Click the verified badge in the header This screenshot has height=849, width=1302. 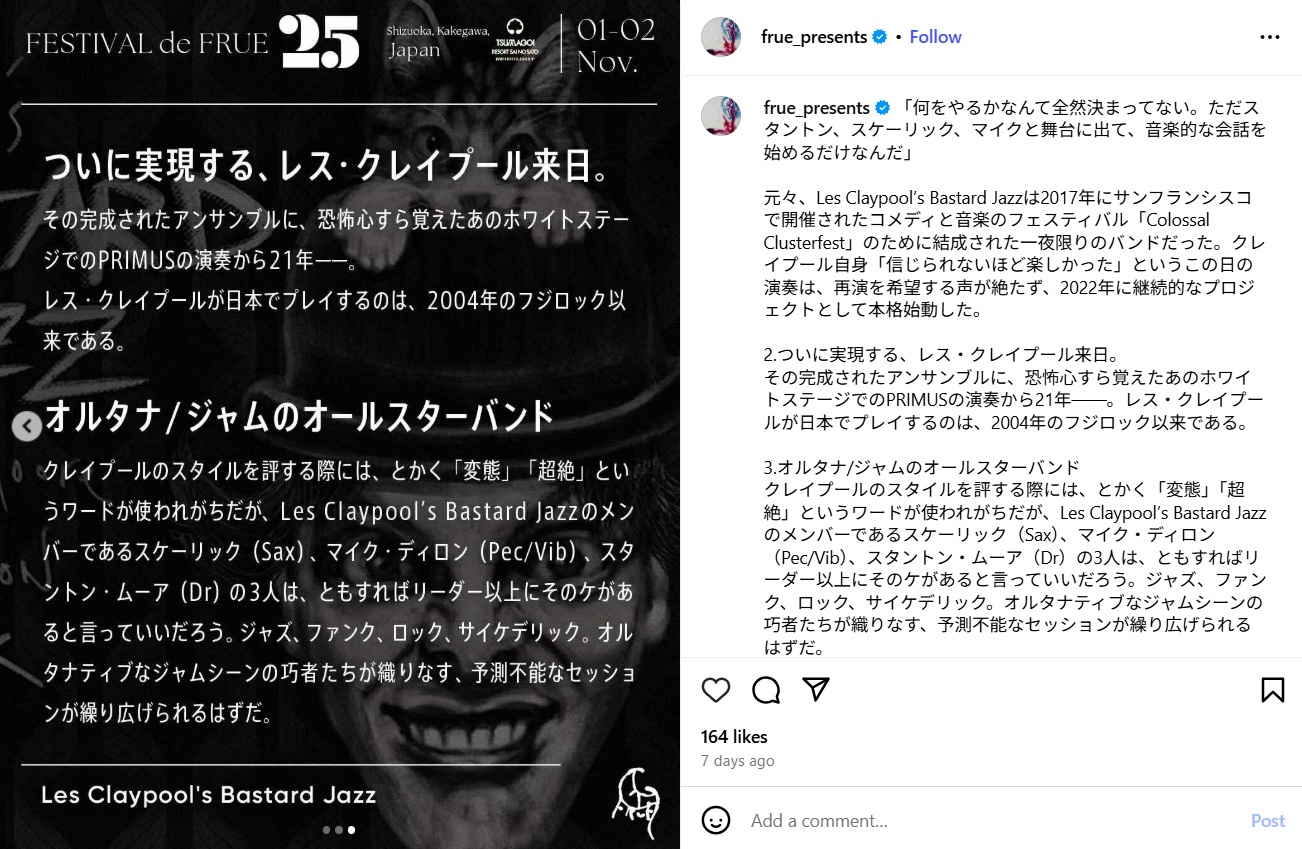pyautogui.click(x=880, y=37)
